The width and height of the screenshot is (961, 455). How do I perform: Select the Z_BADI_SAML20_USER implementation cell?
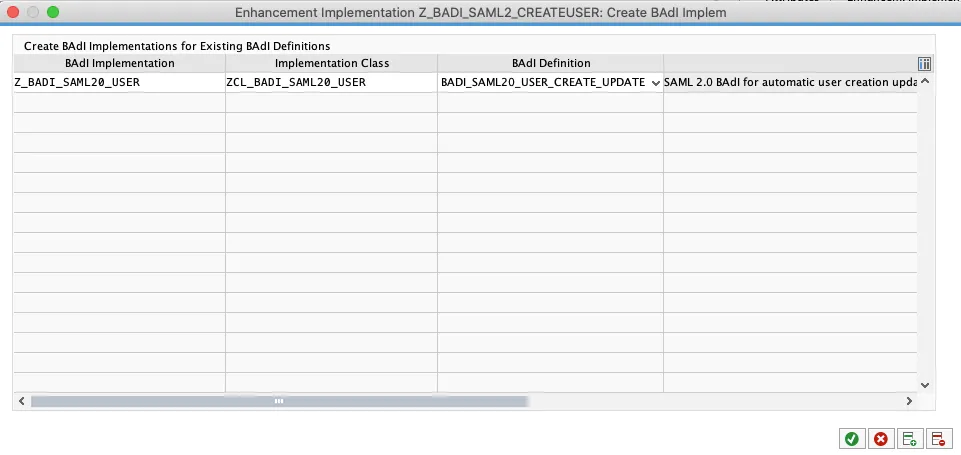[119, 82]
